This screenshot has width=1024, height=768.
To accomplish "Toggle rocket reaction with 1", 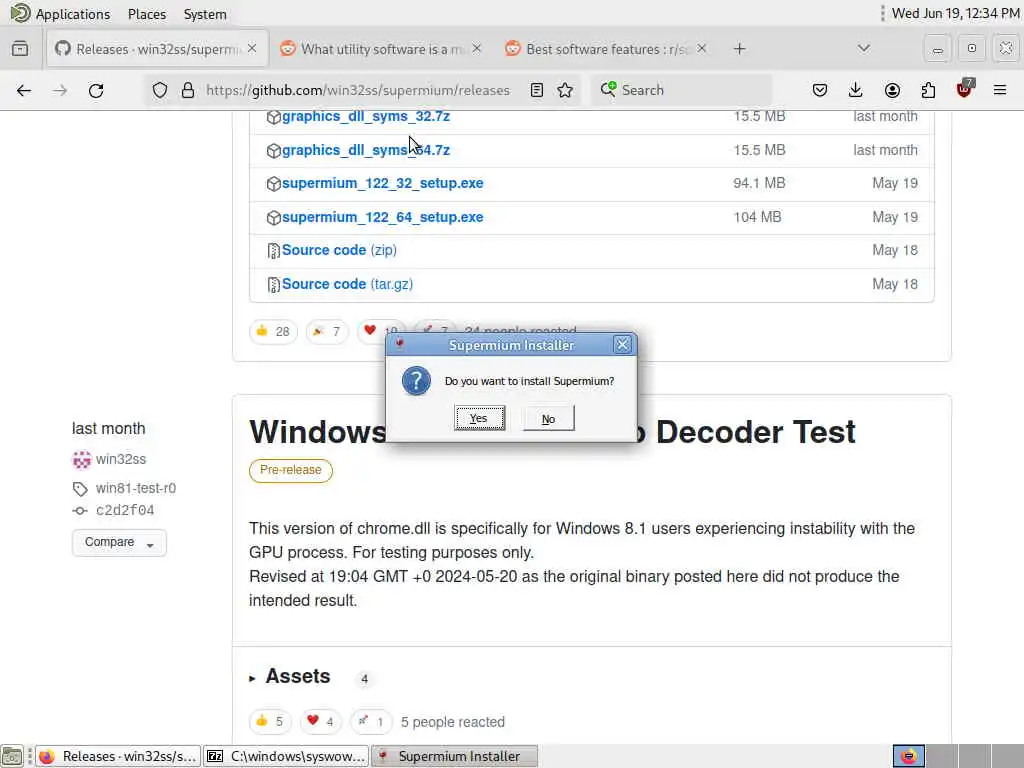I will click(x=371, y=722).
